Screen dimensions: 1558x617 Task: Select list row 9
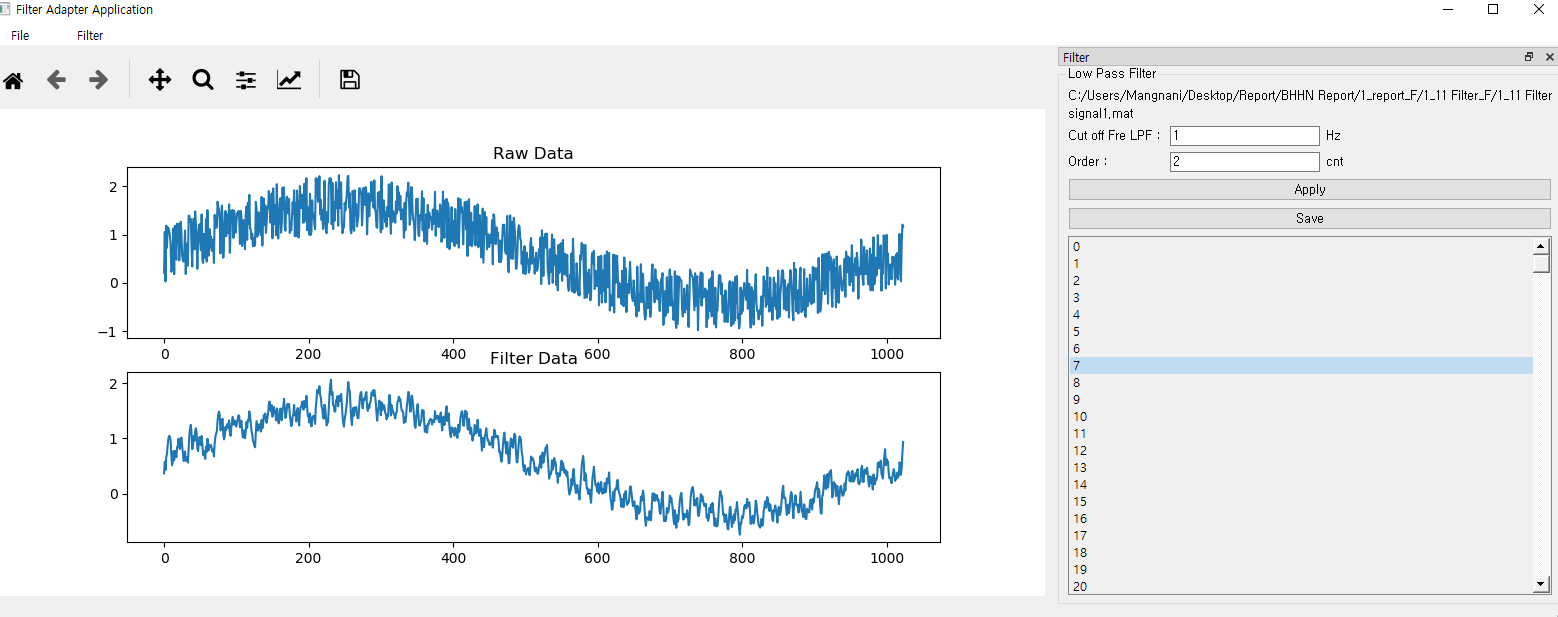pos(1301,399)
